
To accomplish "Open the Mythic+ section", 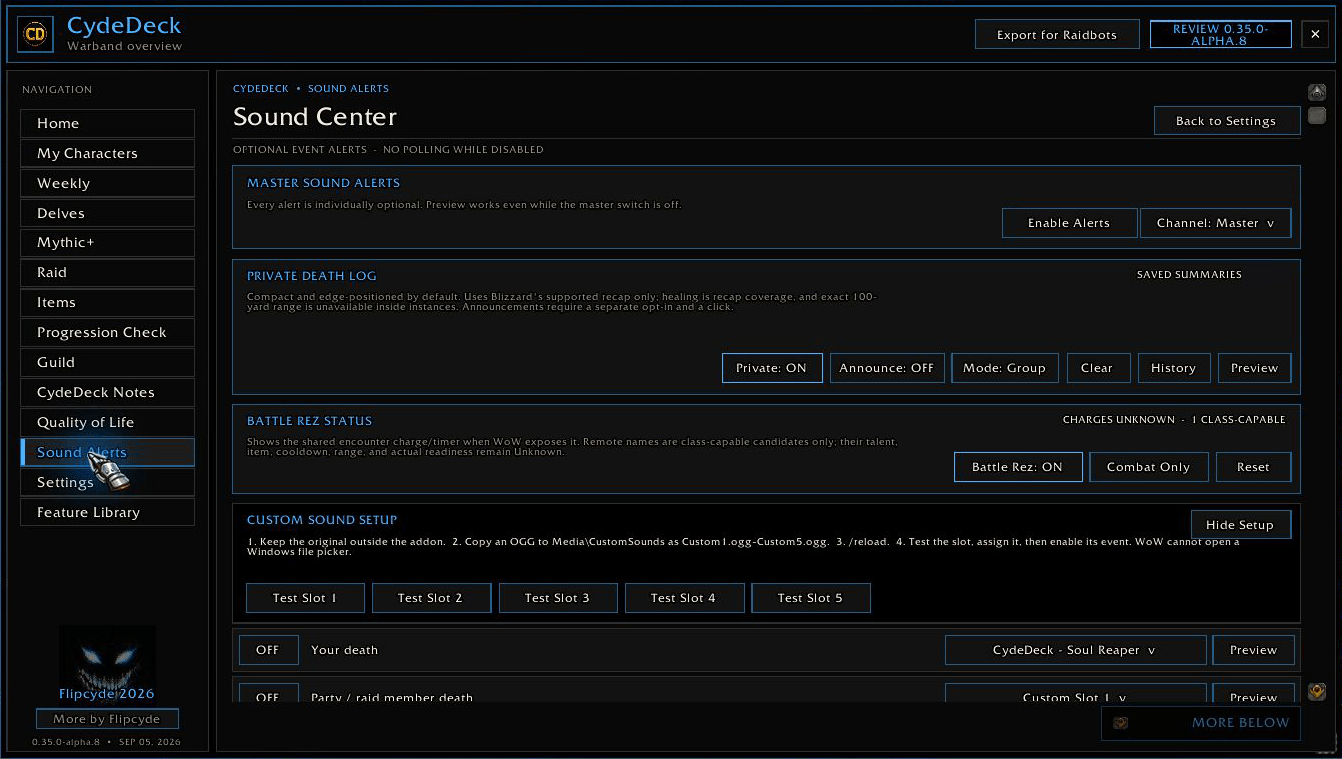I will (x=107, y=243).
